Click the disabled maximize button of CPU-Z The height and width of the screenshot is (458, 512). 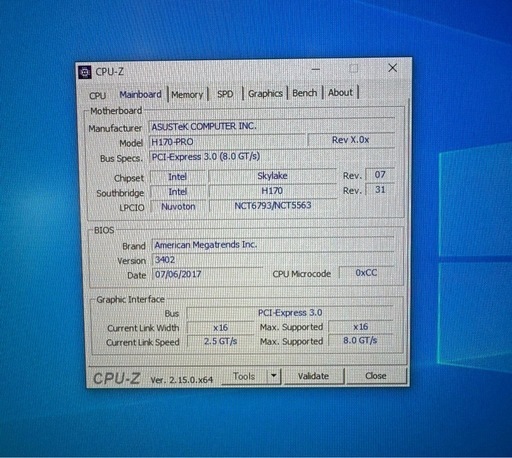tap(354, 69)
